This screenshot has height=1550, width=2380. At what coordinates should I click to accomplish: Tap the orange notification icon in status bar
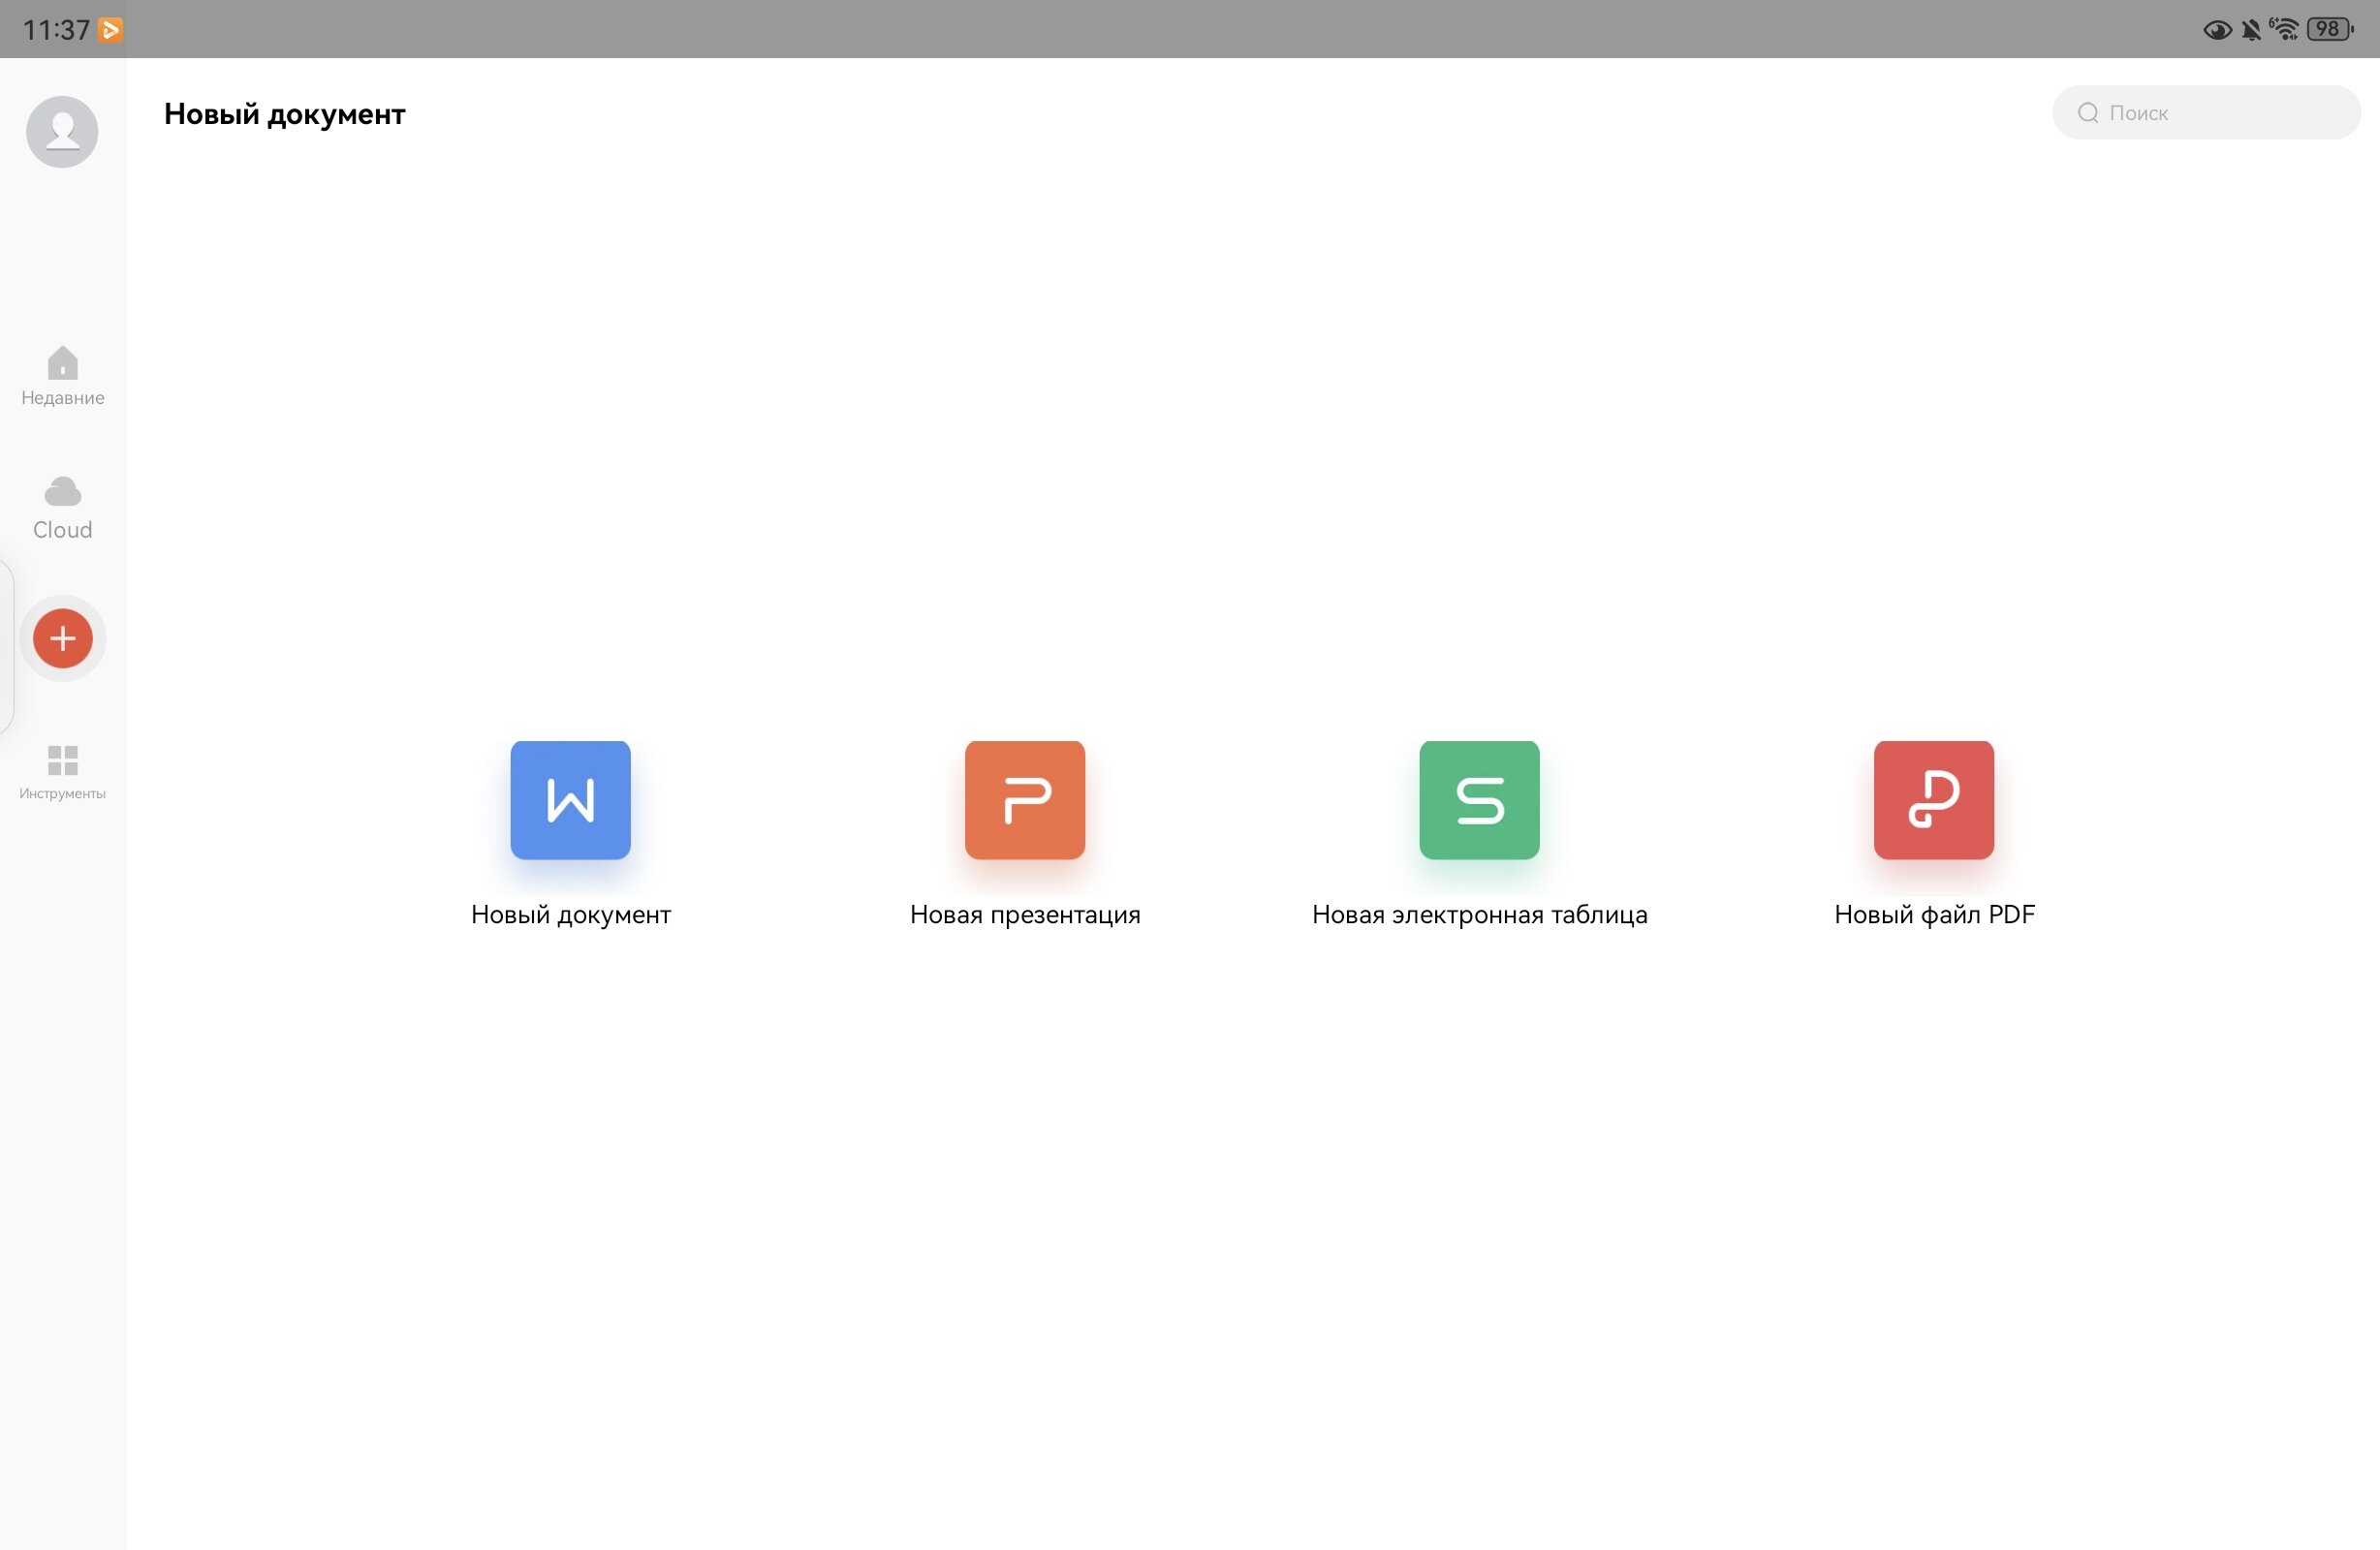[111, 30]
